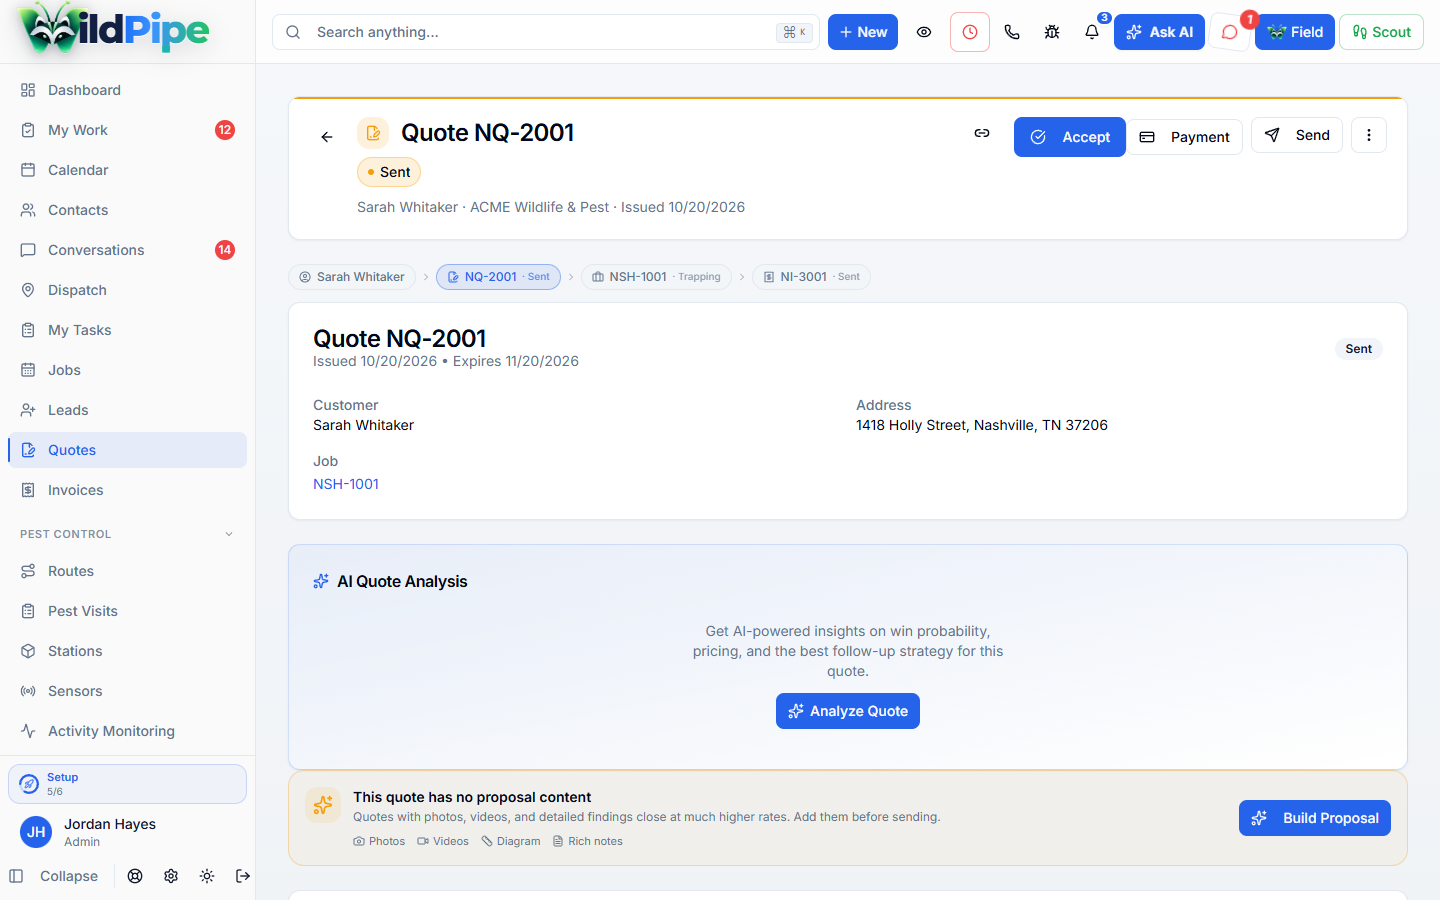Viewport: 1440px width, 900px height.
Task: Send the quote with Send button
Action: click(1297, 135)
